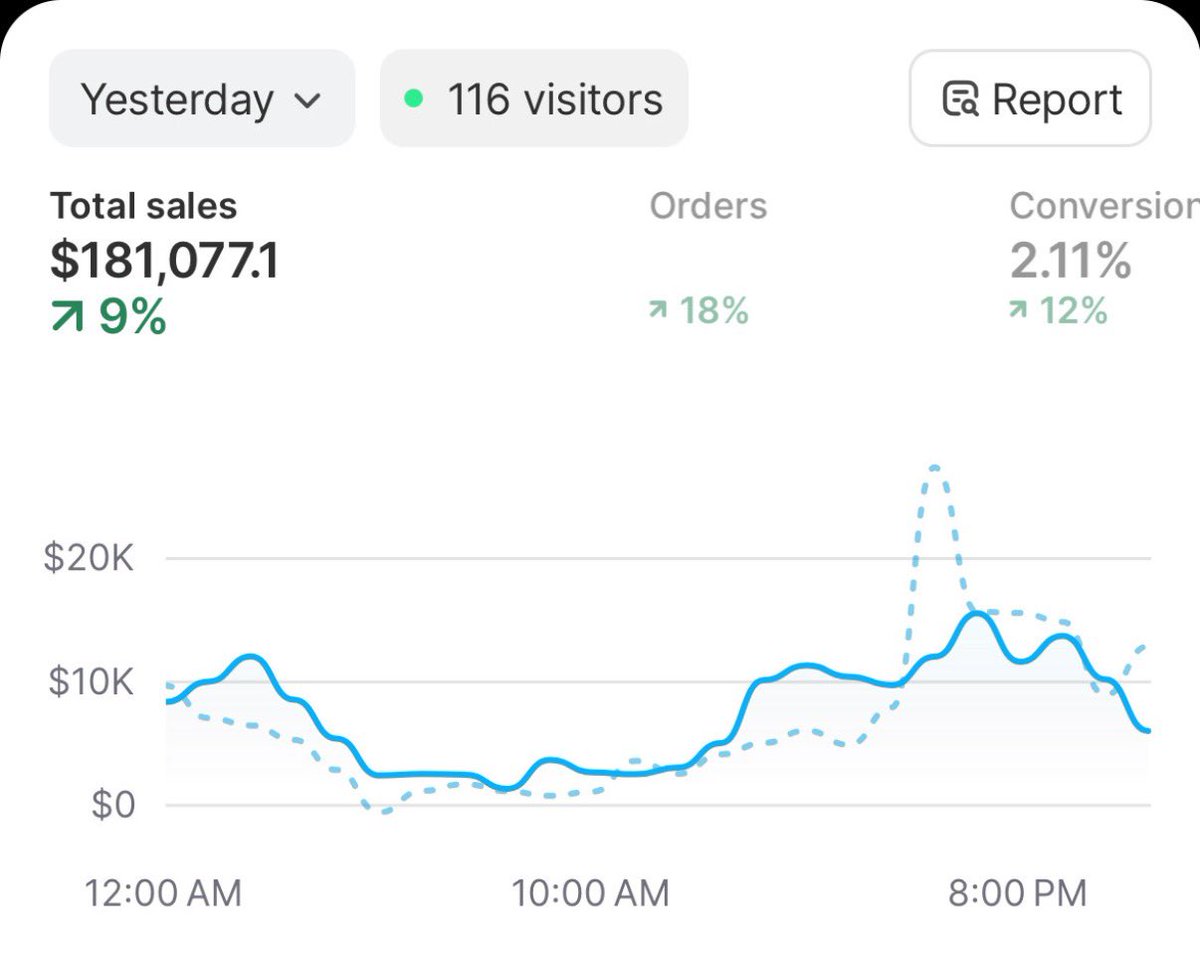This screenshot has height=956, width=1200.
Task: Click the $10K axis label
Action: (x=89, y=682)
